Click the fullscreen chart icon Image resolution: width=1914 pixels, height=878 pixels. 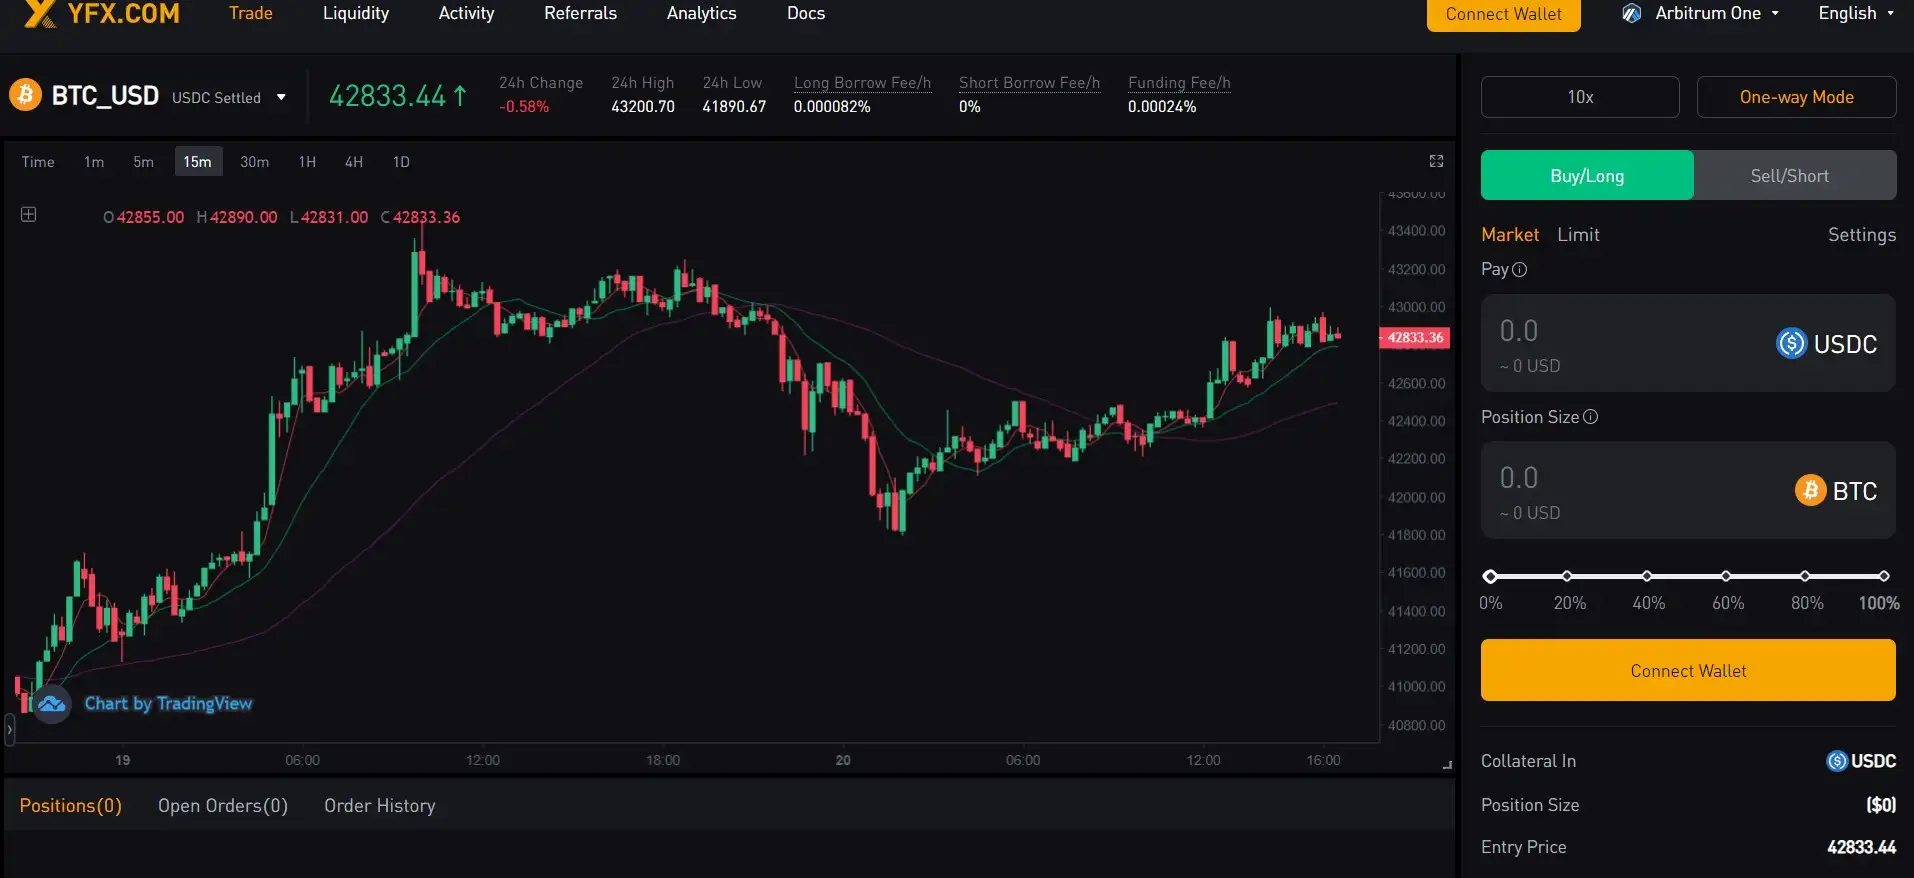click(x=1436, y=161)
